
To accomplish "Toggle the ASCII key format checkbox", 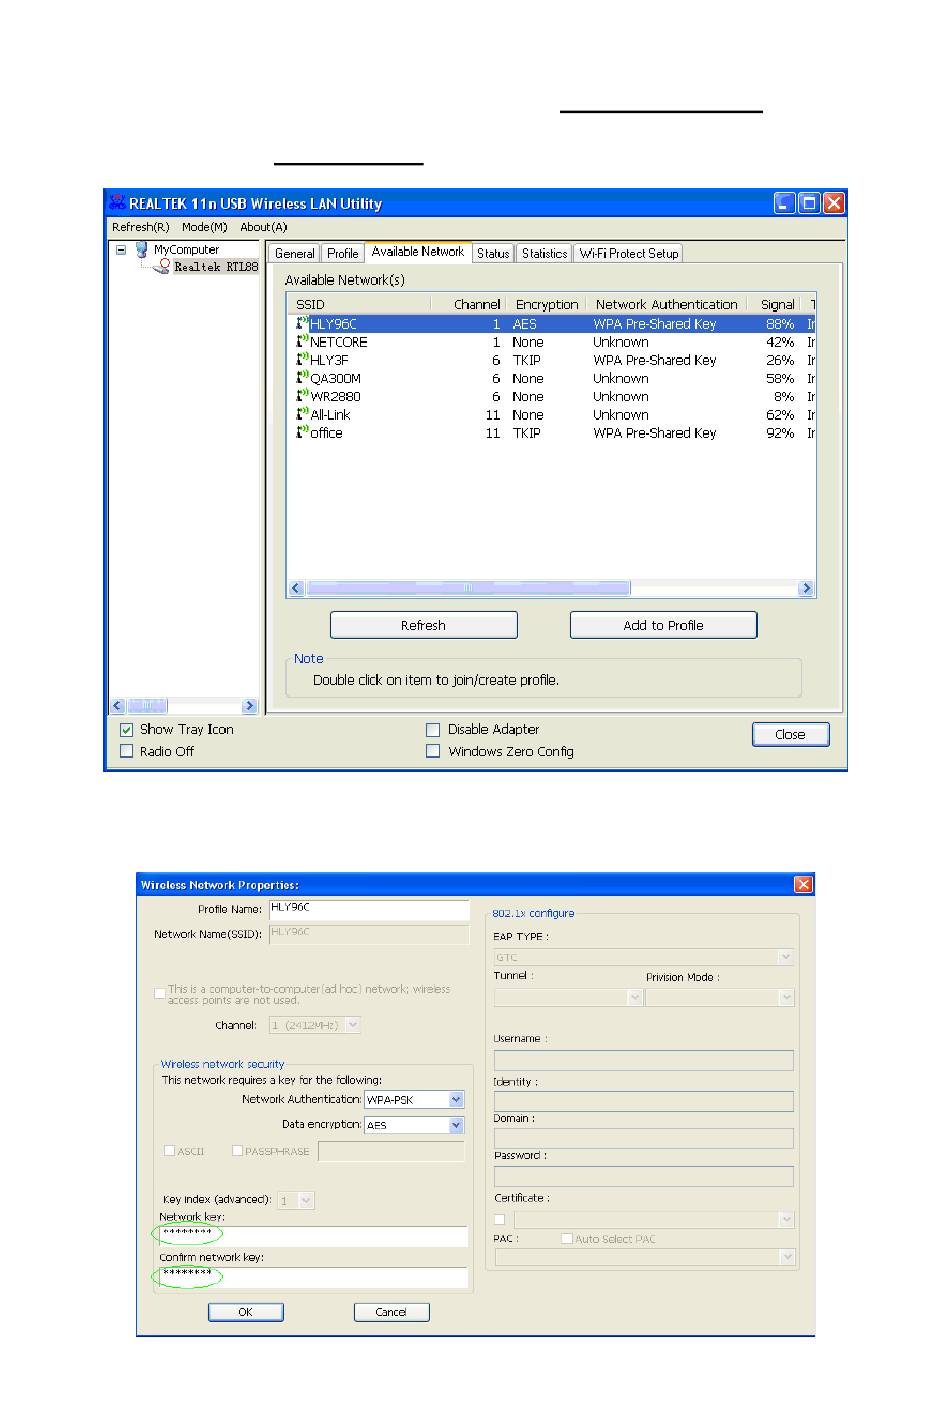I will pos(170,1151).
